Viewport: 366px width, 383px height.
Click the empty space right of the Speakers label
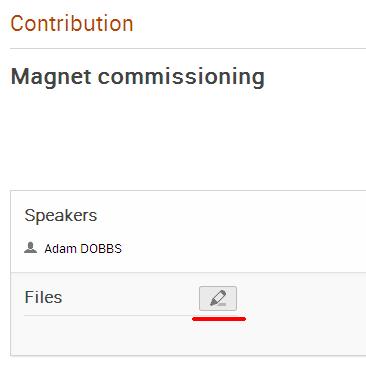point(230,215)
